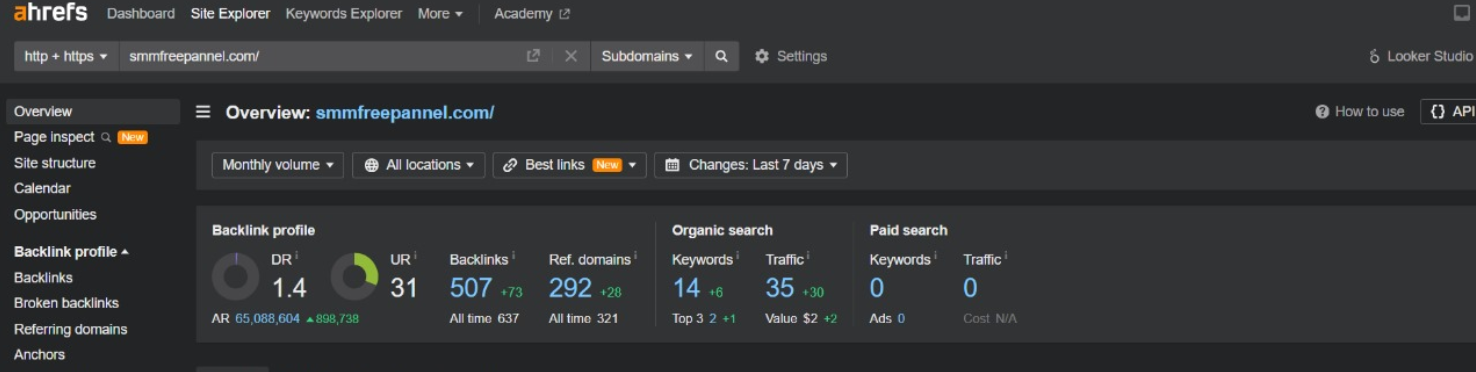Click Value $2 text
Viewport: 1476px width, 372px height.
pos(792,319)
